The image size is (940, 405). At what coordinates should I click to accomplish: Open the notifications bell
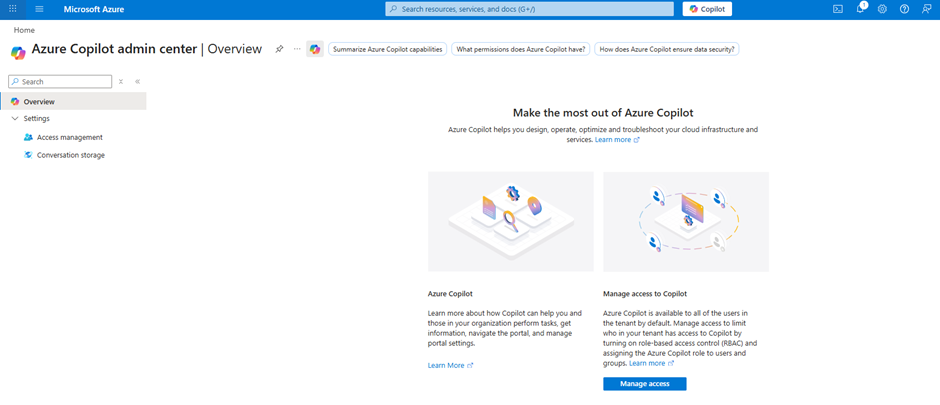pos(860,9)
